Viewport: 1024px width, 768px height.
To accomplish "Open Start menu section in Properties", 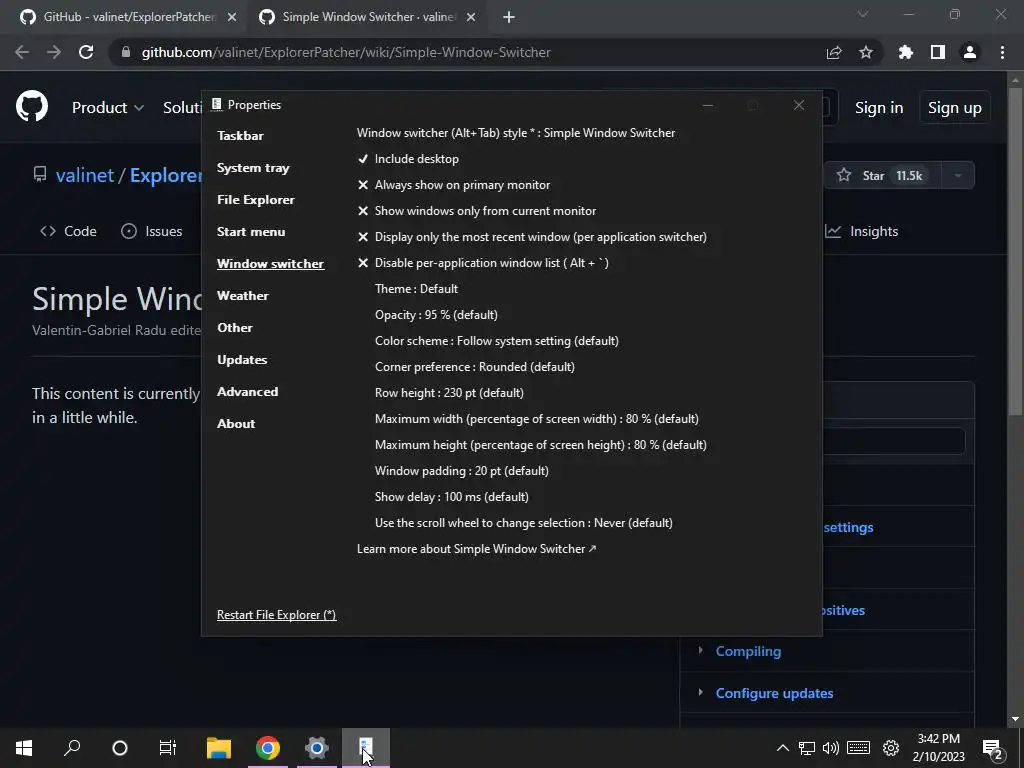I will coord(251,232).
